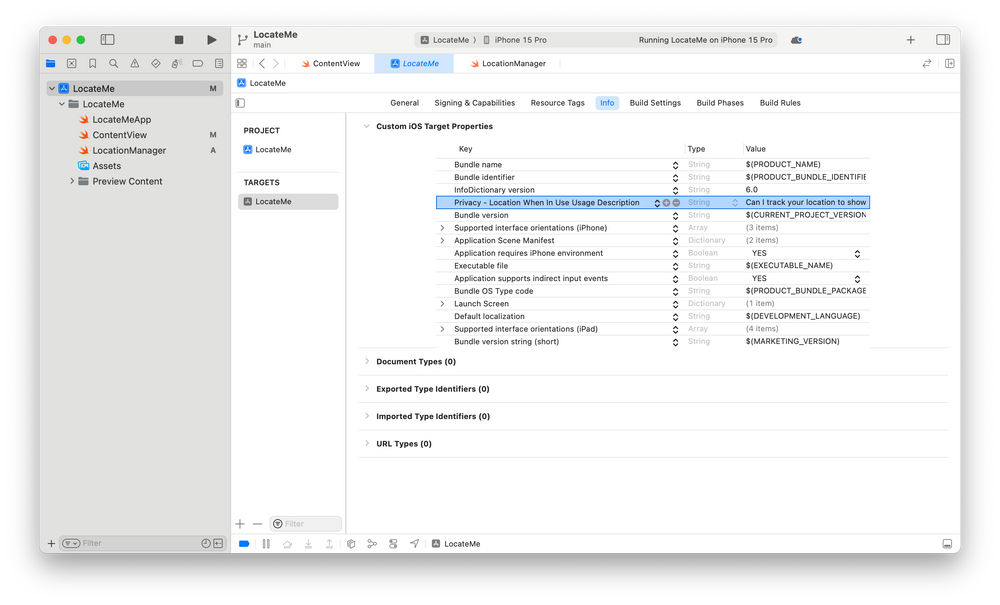Open the Bookmark navigator
The width and height of the screenshot is (1000, 605).
pyautogui.click(x=93, y=63)
